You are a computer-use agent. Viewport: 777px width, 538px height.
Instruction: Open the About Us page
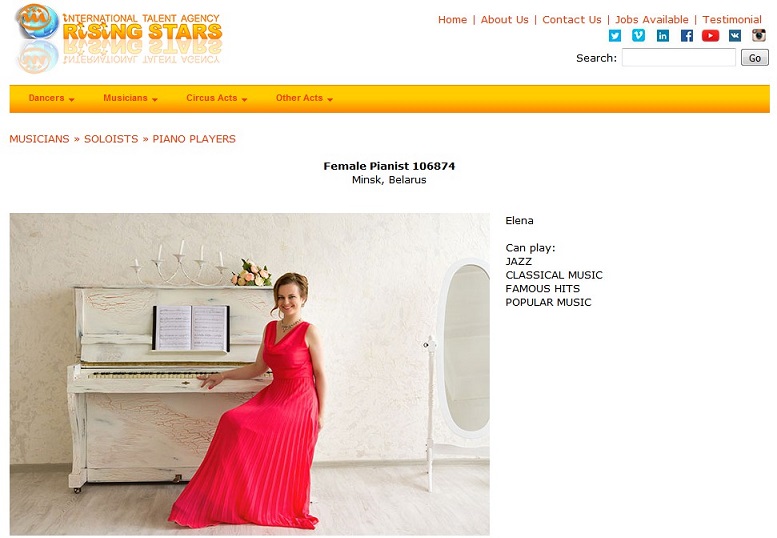tap(504, 20)
